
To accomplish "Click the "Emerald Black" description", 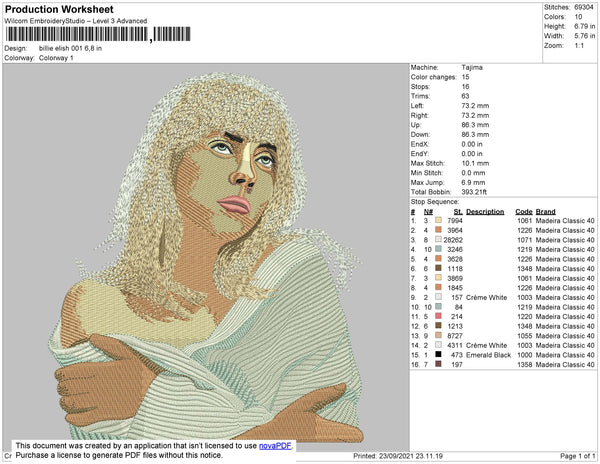I will [488, 355].
